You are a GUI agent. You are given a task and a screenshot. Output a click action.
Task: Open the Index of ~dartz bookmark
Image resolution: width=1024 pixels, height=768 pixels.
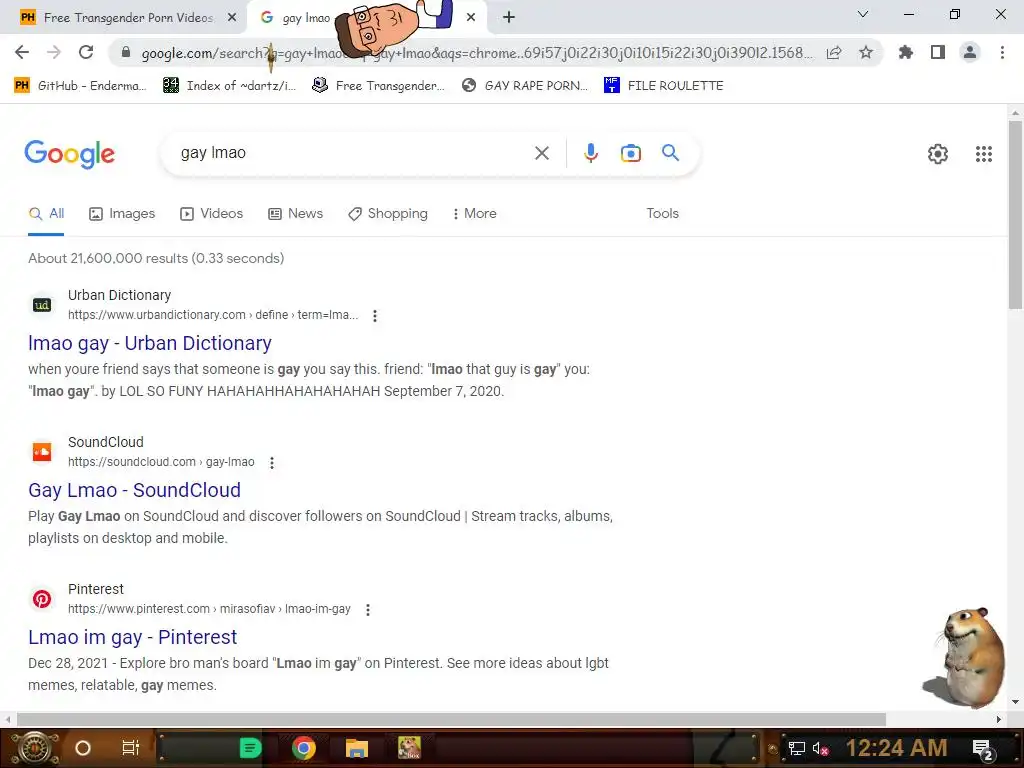click(230, 86)
